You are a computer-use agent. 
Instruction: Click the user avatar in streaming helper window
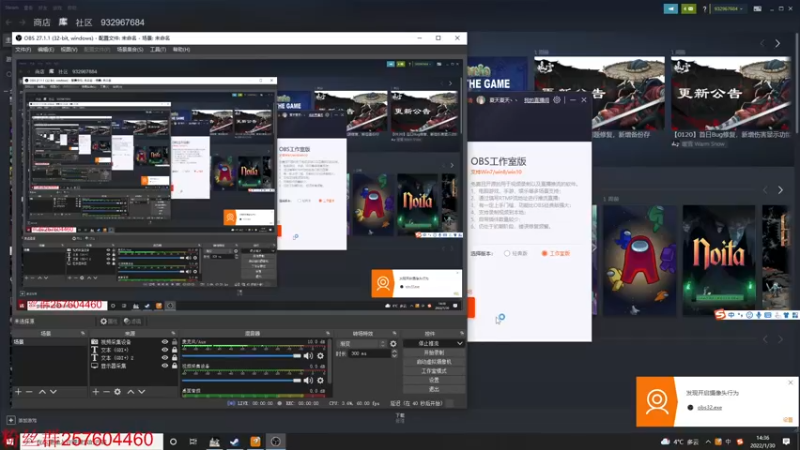point(481,100)
